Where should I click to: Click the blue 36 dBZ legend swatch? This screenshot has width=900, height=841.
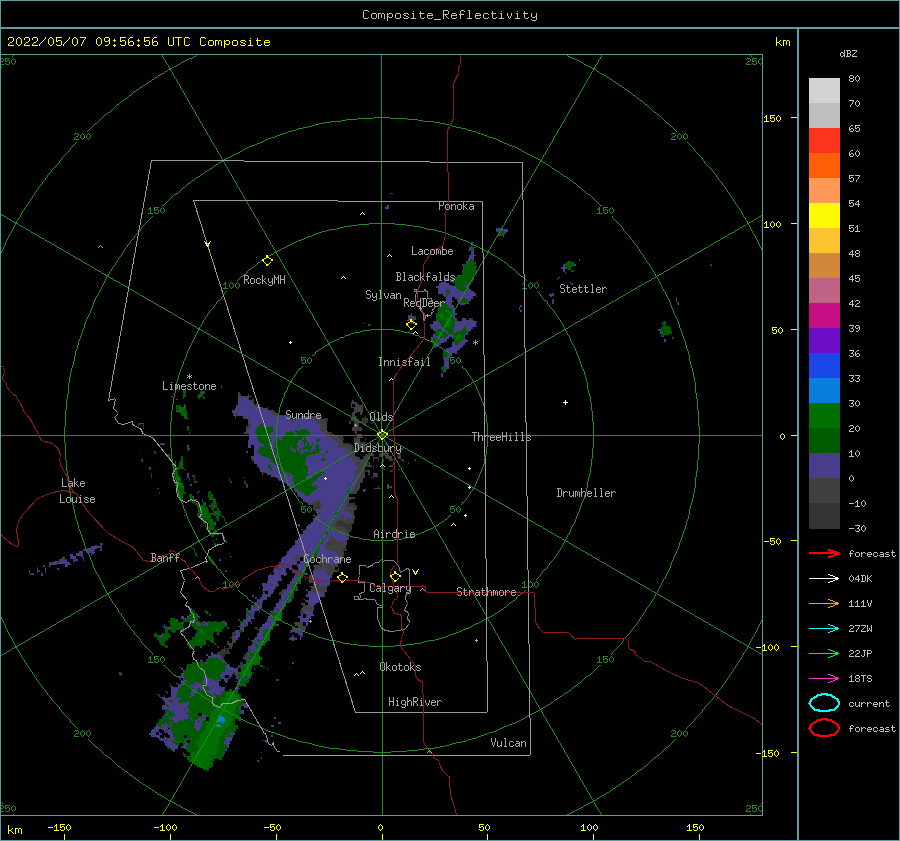[x=824, y=366]
